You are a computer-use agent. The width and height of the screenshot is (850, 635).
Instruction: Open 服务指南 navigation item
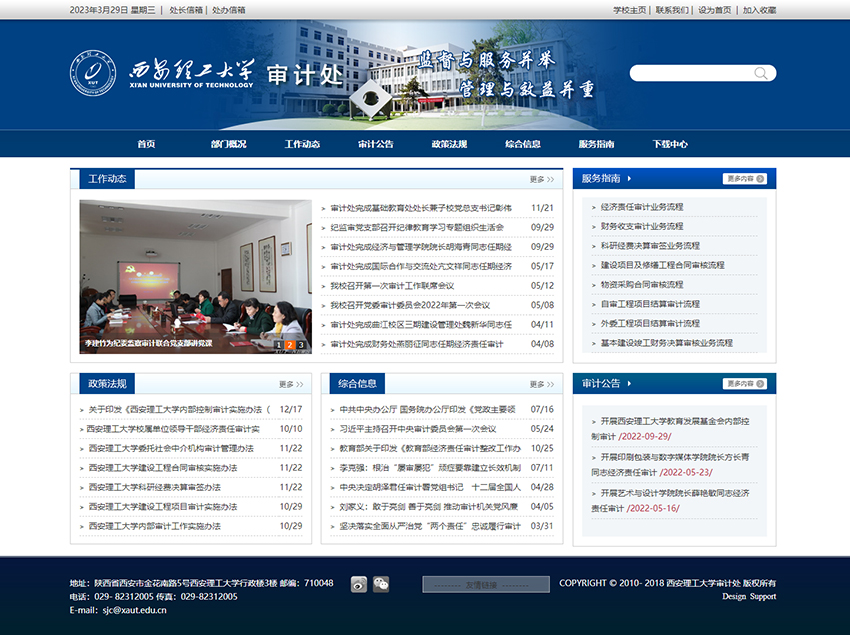(x=596, y=144)
